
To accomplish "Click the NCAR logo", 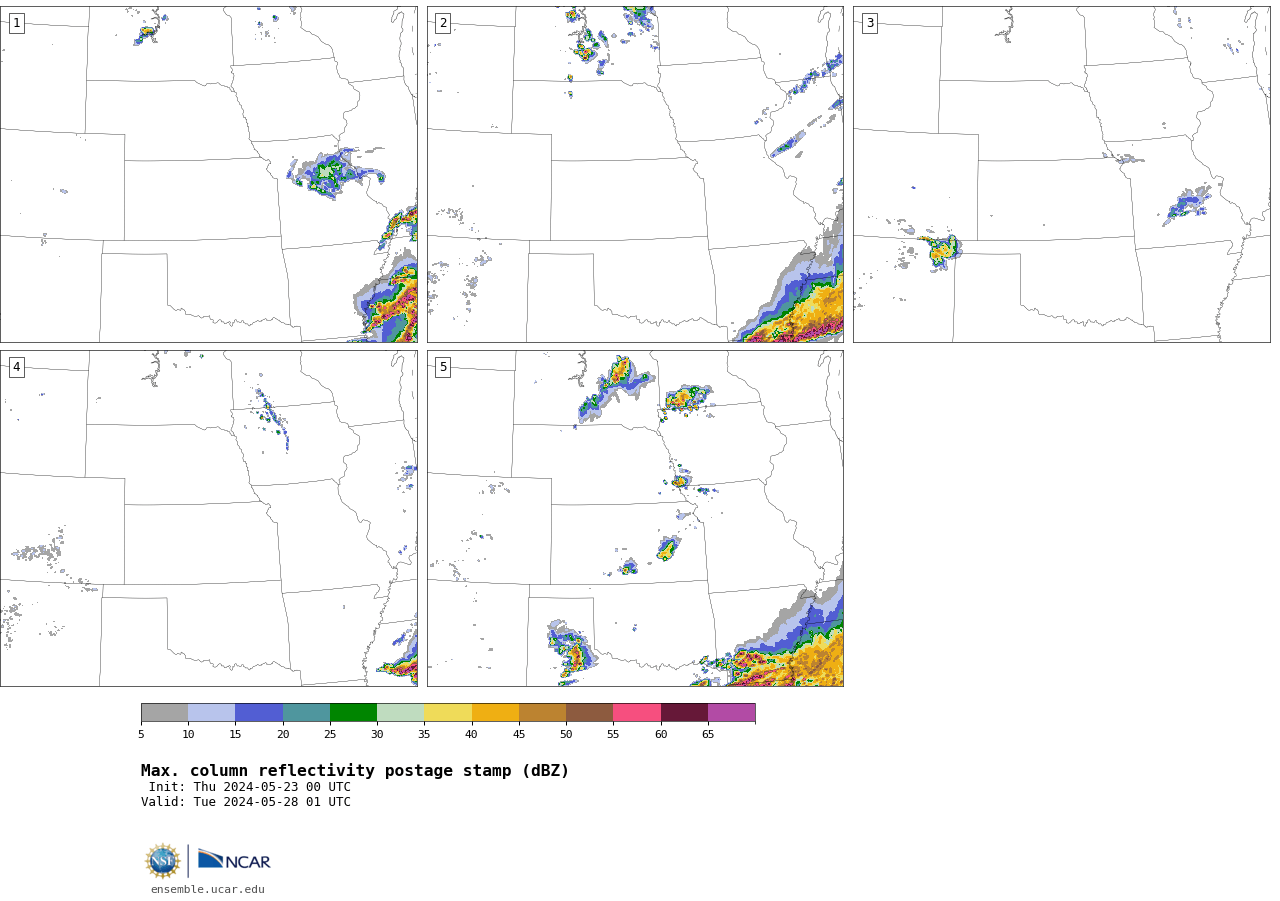I will click(x=234, y=860).
